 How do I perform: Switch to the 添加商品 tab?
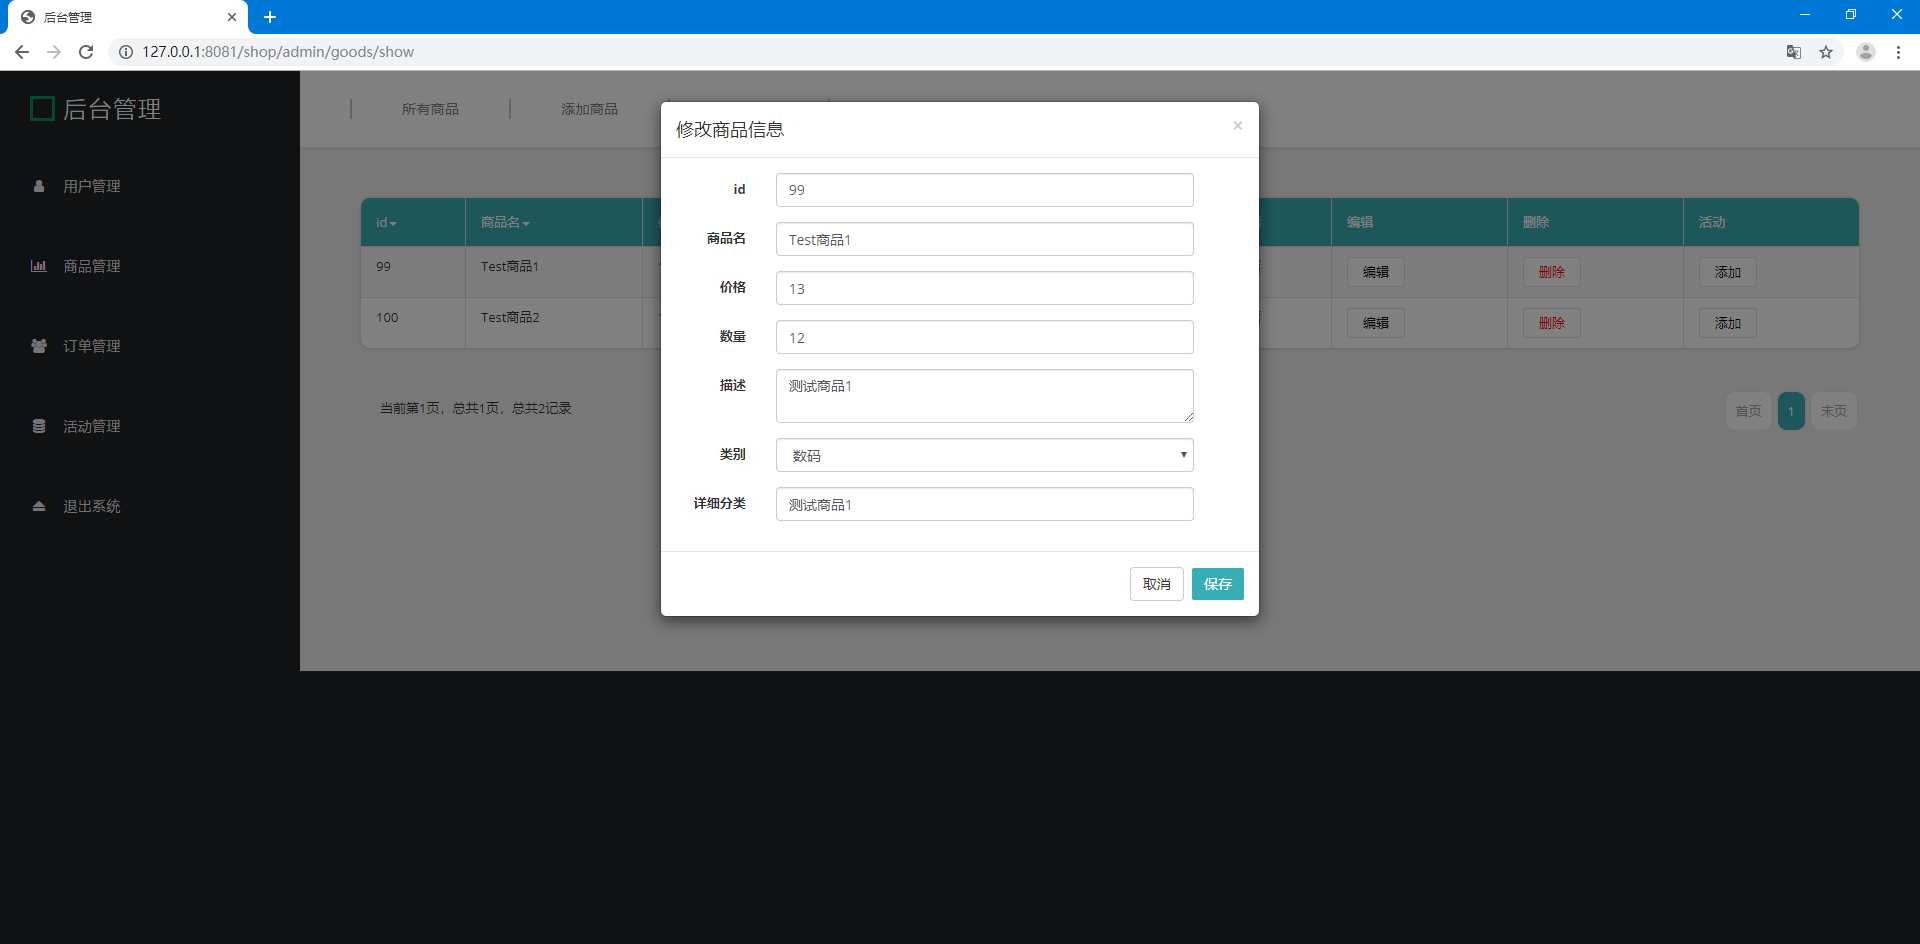[x=589, y=109]
